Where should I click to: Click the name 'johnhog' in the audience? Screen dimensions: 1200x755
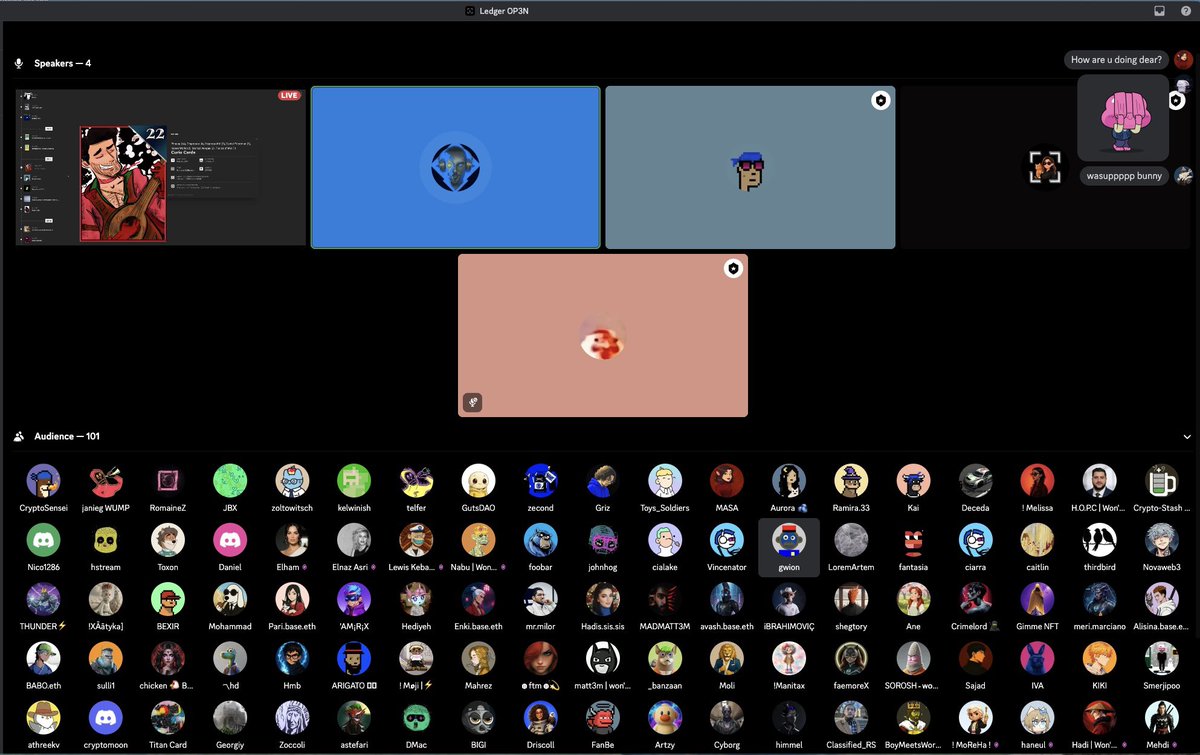pyautogui.click(x=602, y=567)
